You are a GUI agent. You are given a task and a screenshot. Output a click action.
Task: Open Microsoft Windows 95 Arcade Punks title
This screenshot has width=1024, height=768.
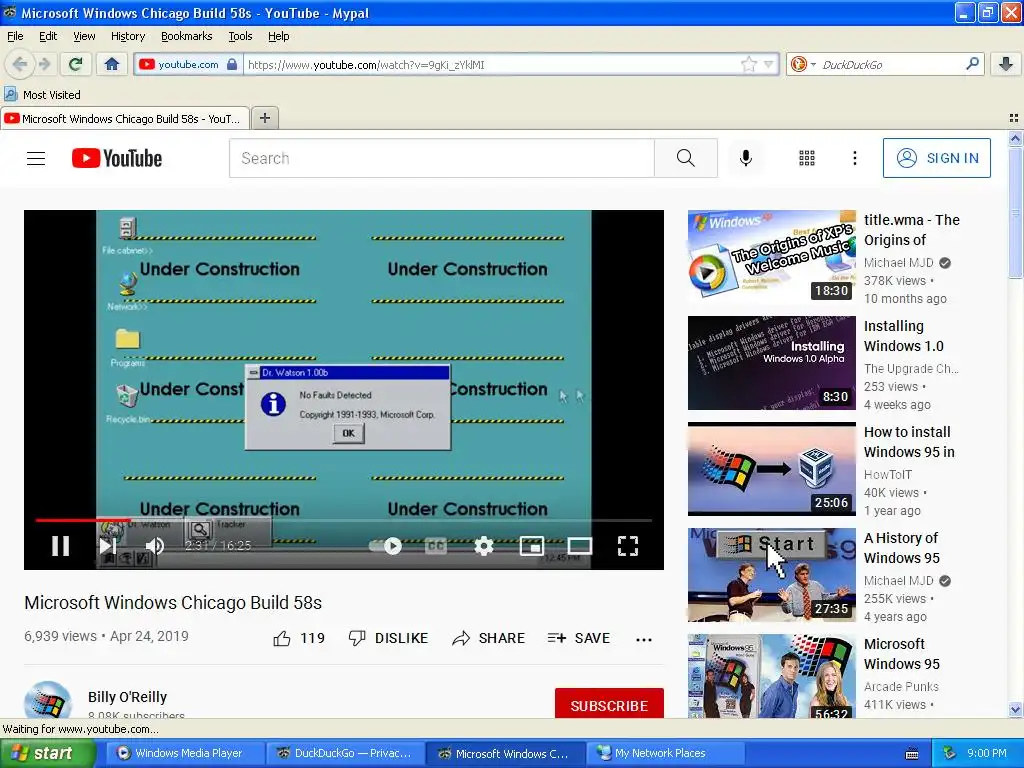pyautogui.click(x=902, y=654)
